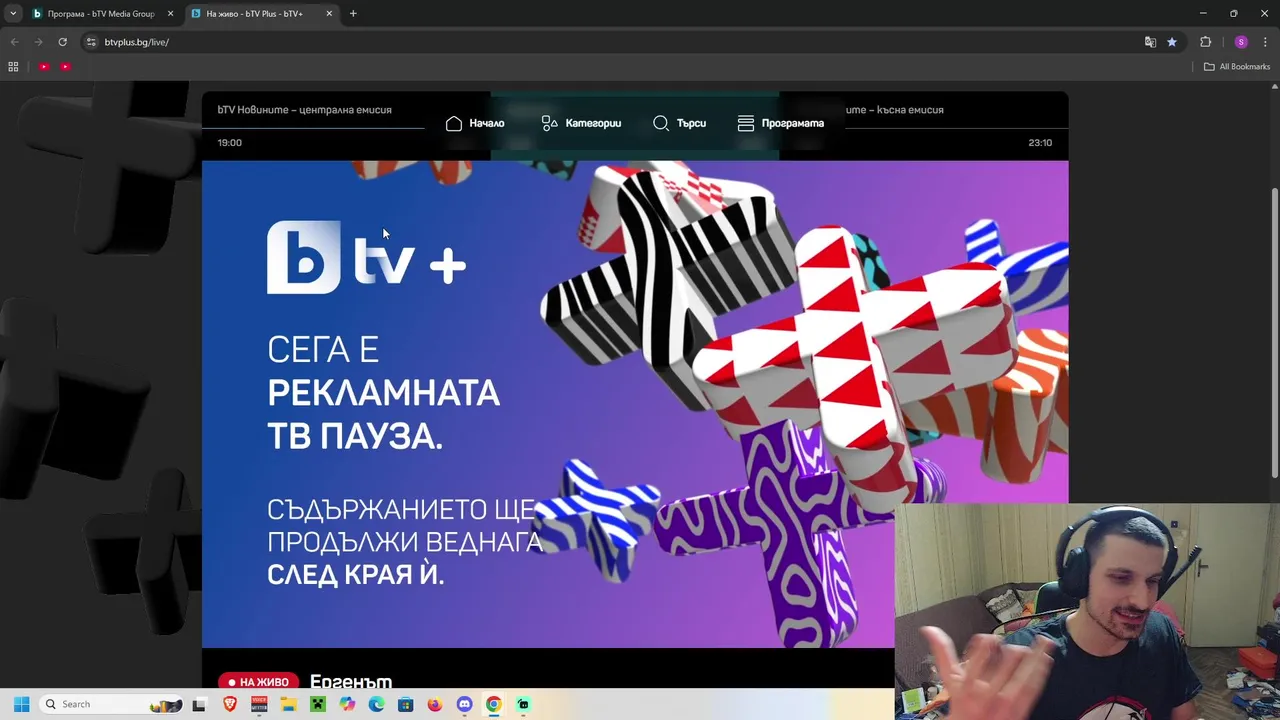This screenshot has height=720, width=1280.
Task: Switch to Chrome on the taskbar
Action: 493,704
